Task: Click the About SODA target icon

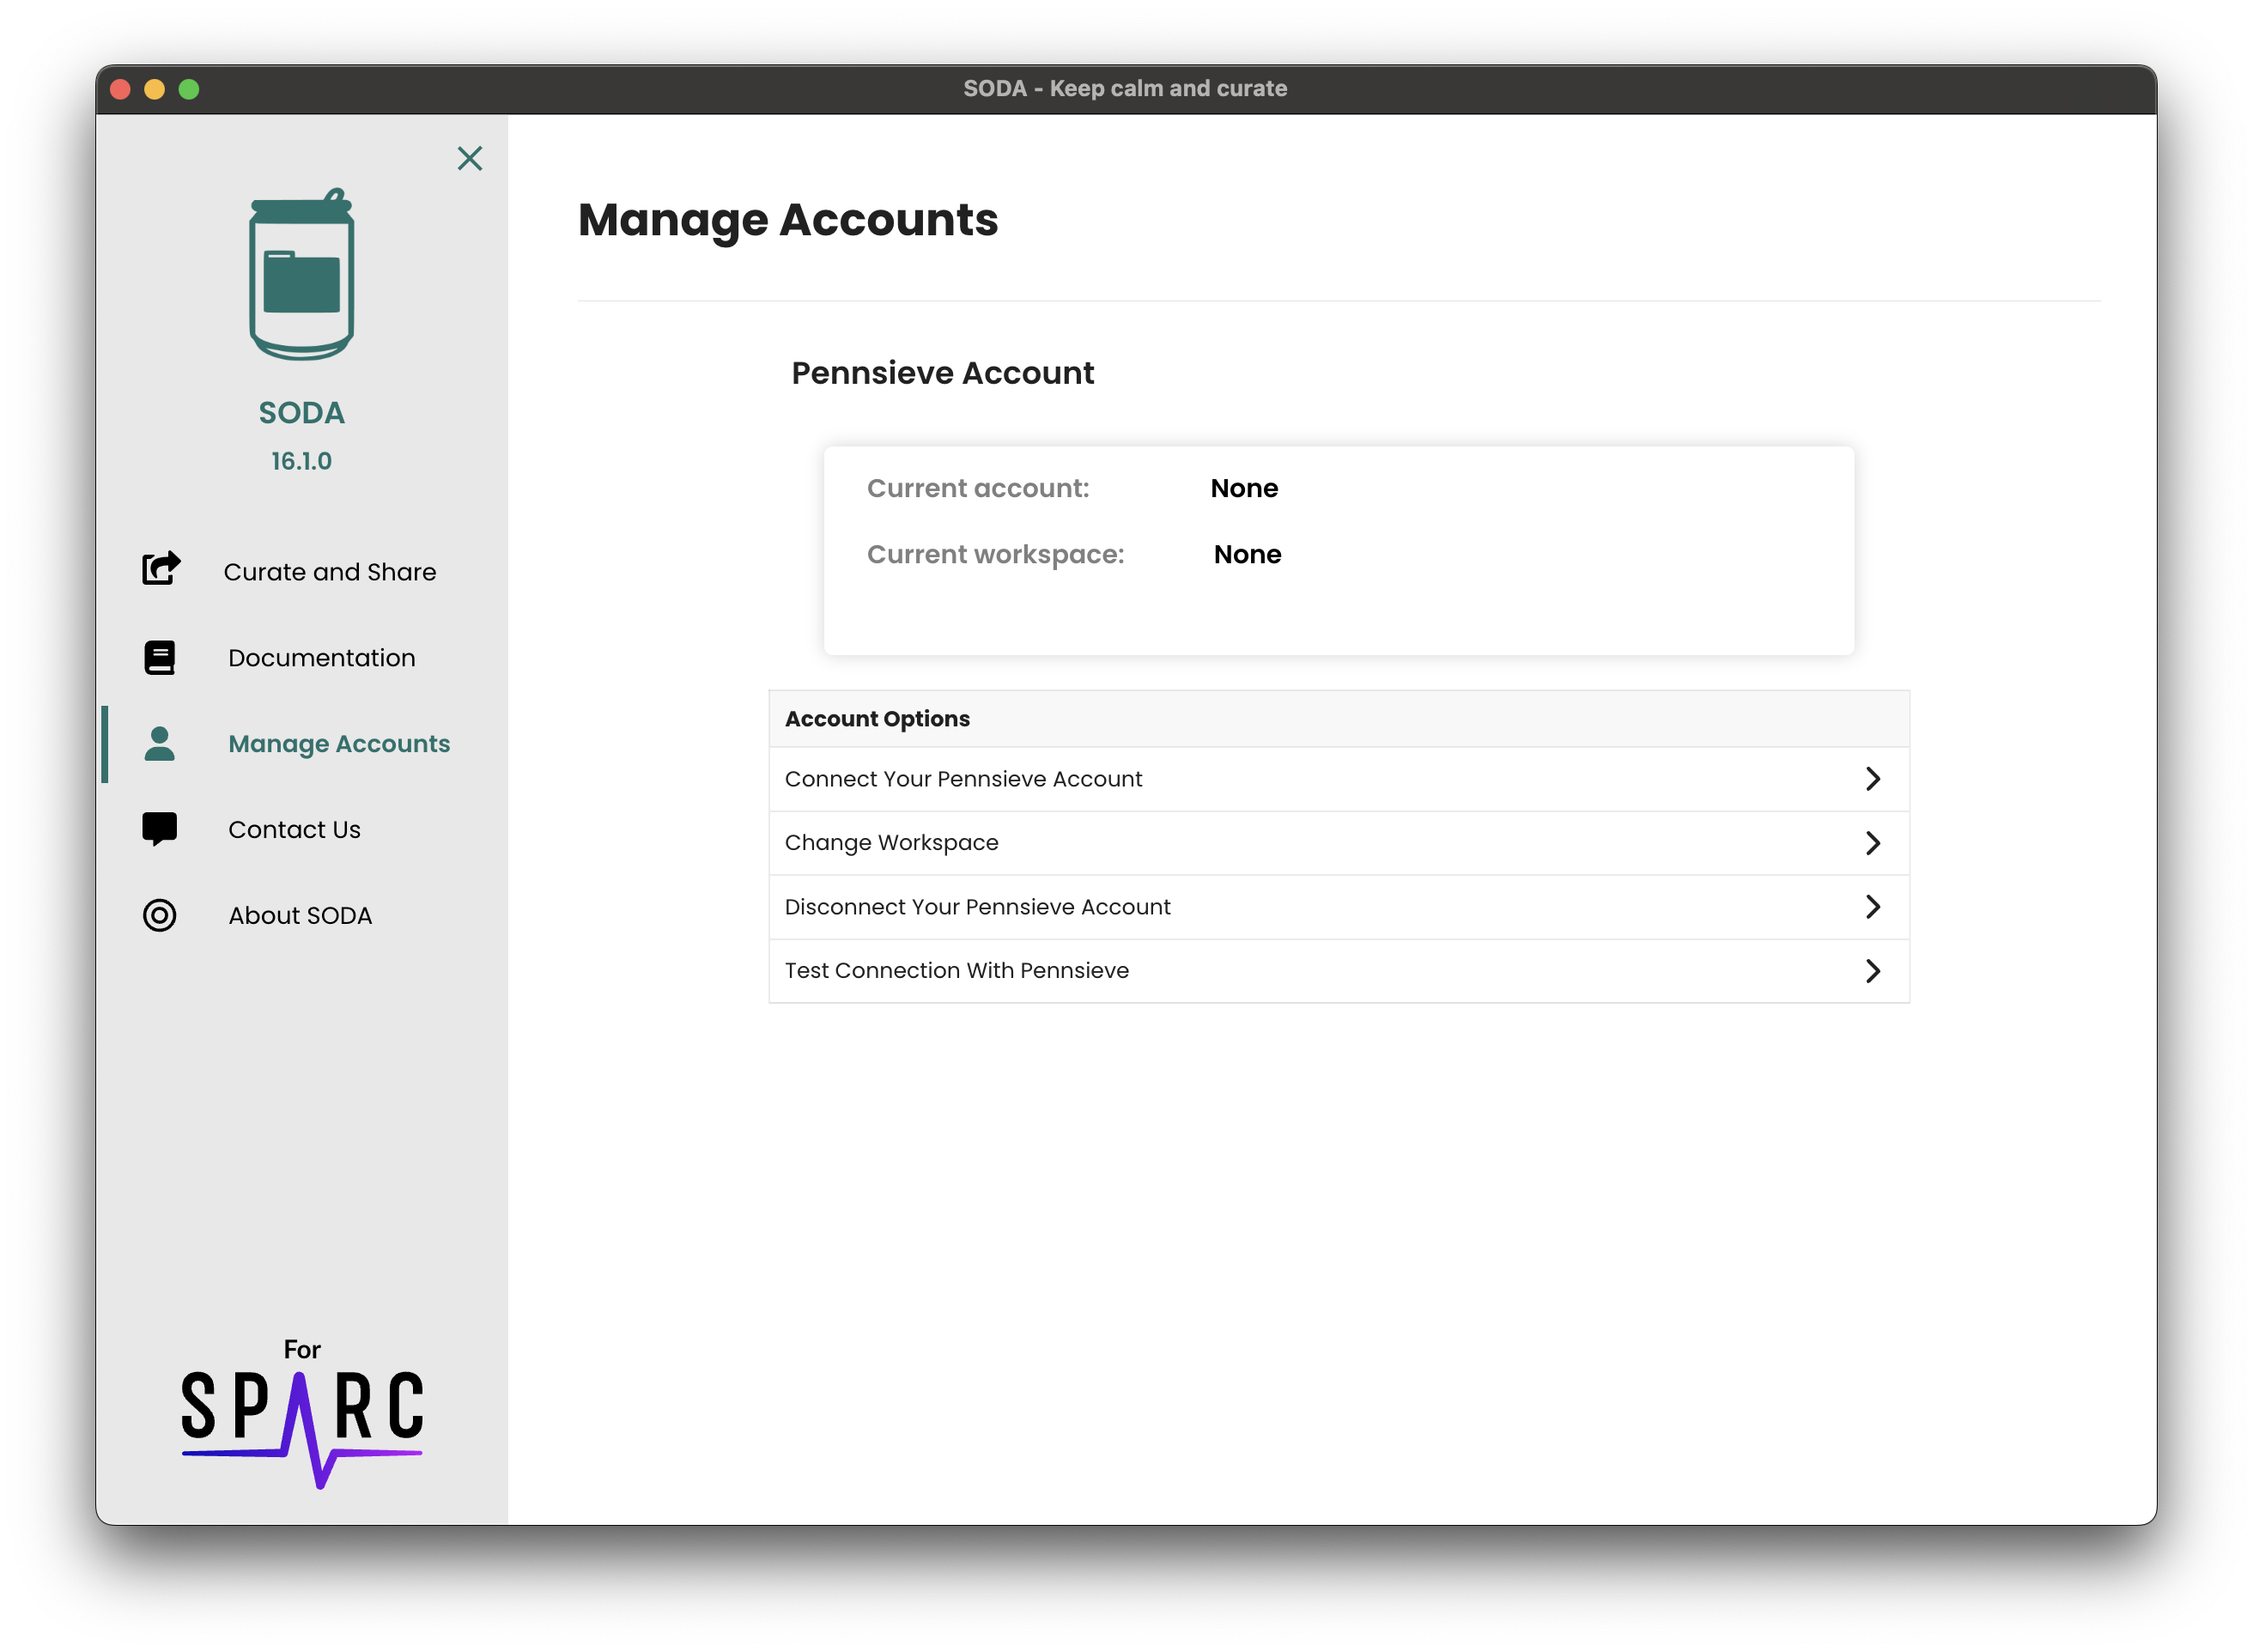Action: coord(160,916)
